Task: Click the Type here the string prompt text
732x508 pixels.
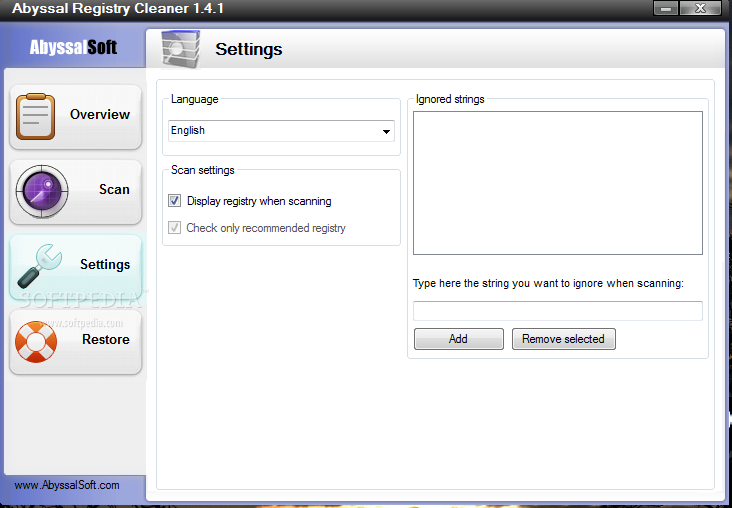Action: (548, 283)
